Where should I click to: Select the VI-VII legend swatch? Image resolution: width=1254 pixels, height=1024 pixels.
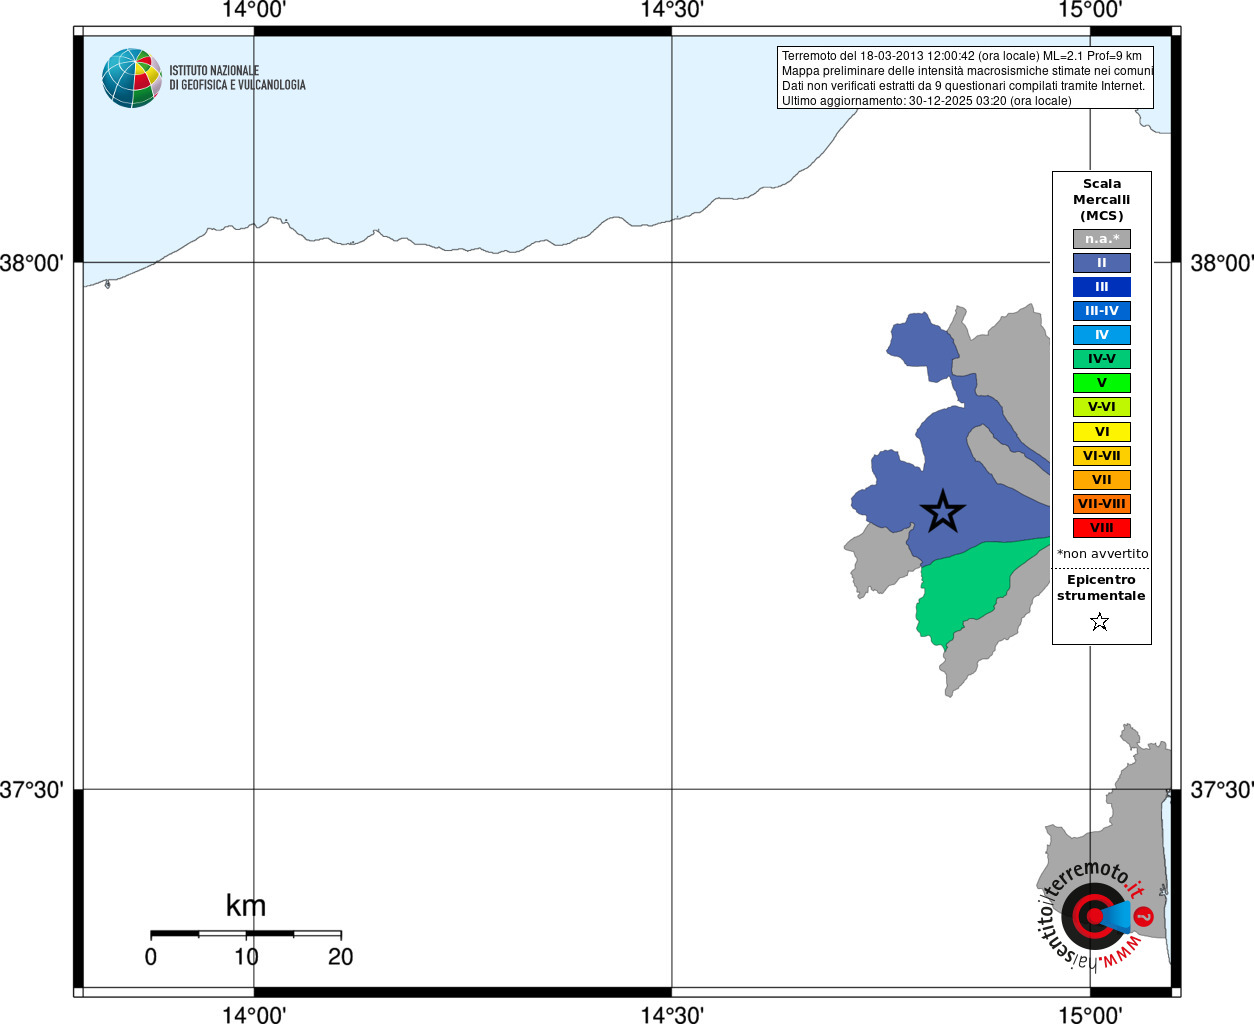1102,456
